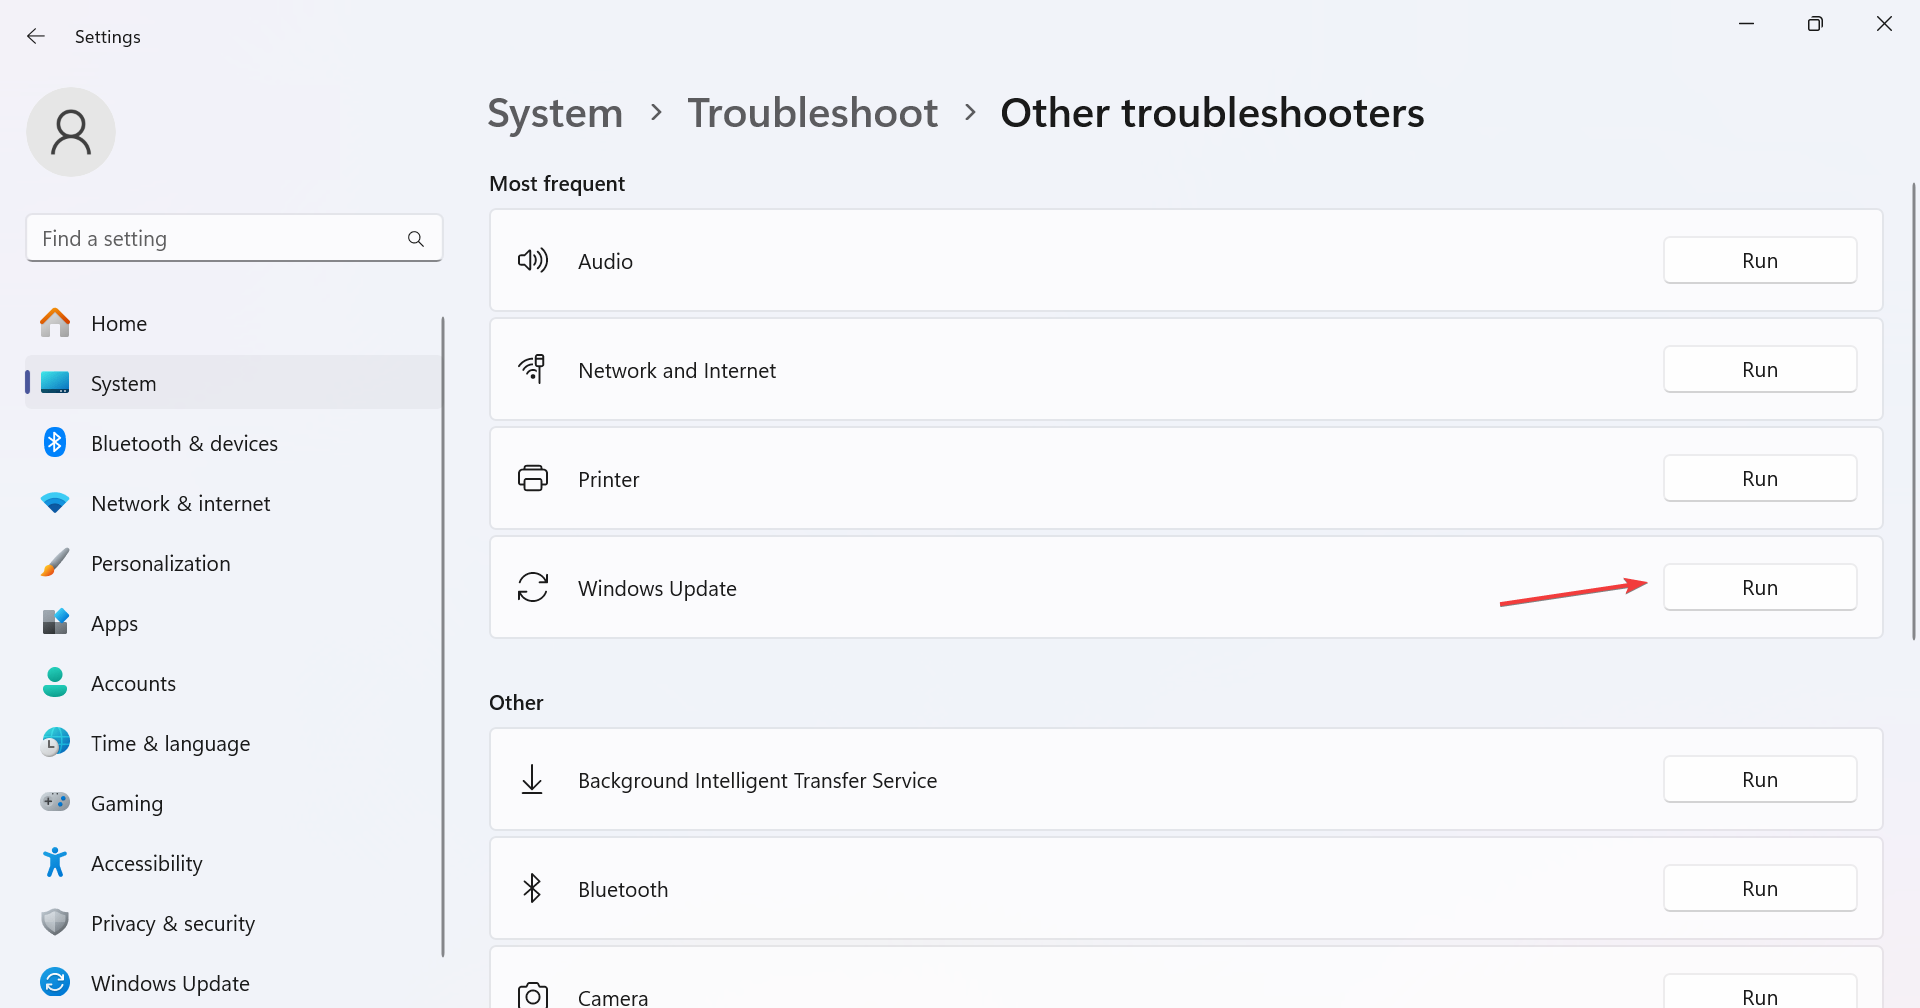1920x1008 pixels.
Task: Open Time & language settings
Action: point(170,744)
